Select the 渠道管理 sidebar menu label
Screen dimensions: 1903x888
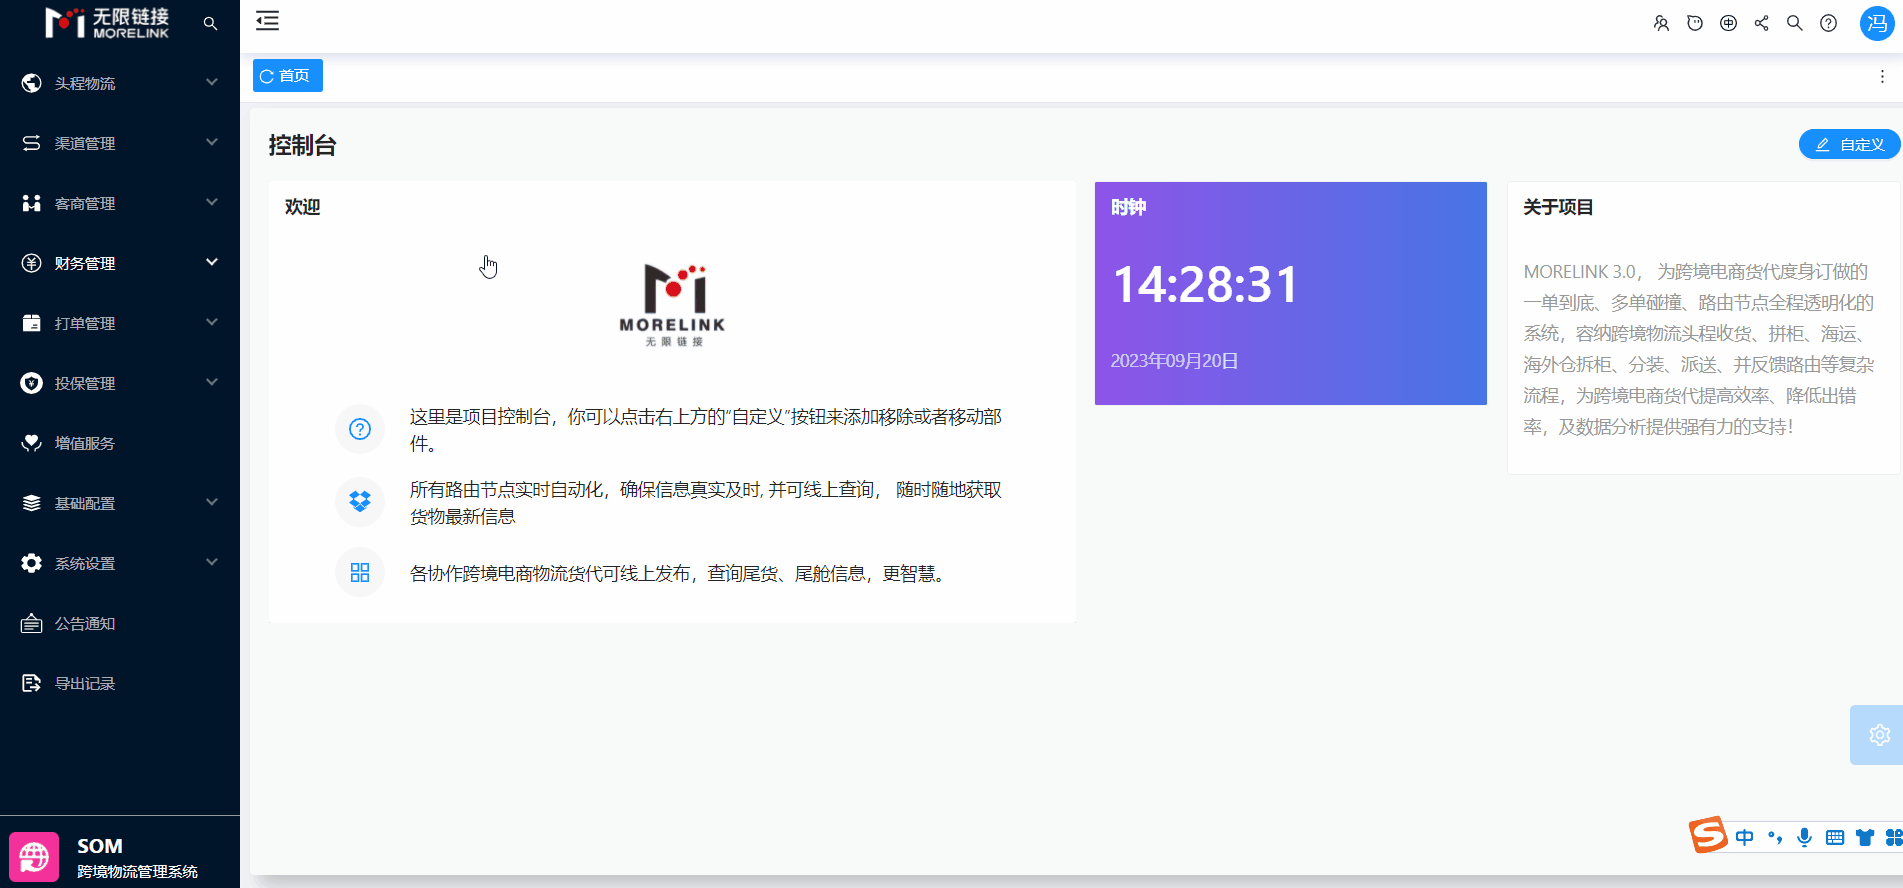(x=85, y=143)
